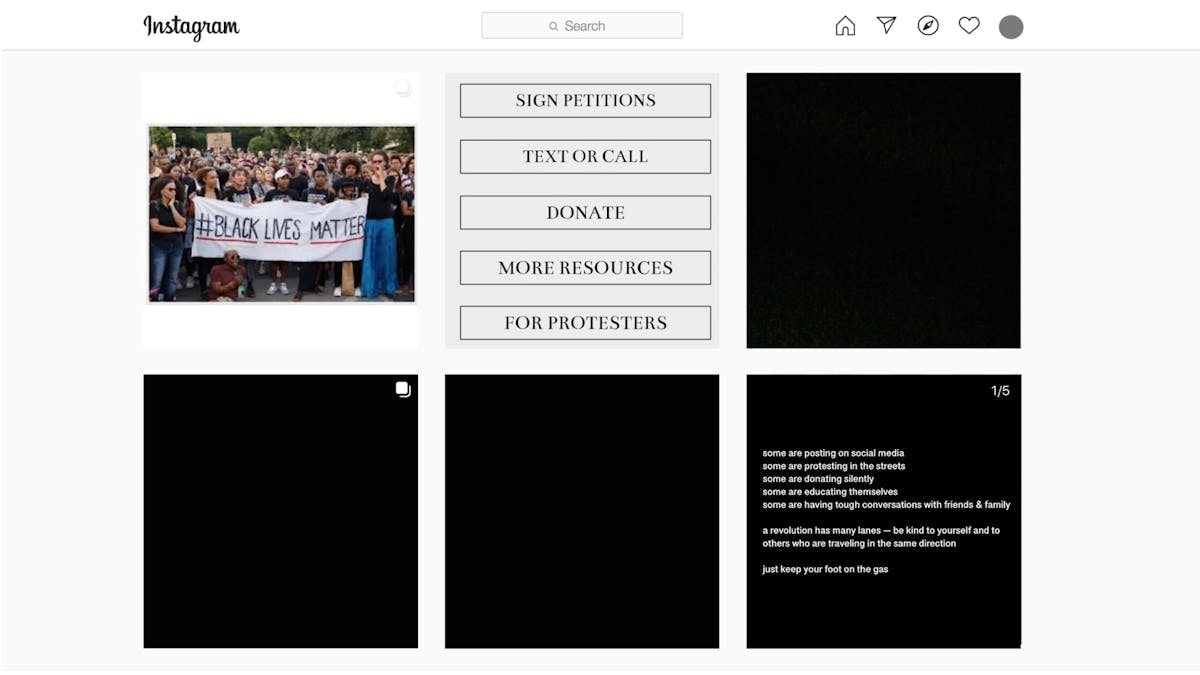1200x675 pixels.
Task: Open Activity heart icon
Action: coord(969,26)
